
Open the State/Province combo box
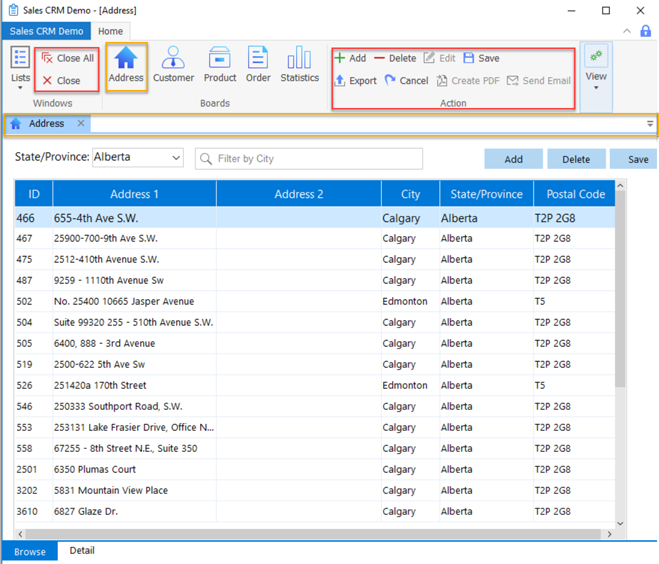(138, 158)
